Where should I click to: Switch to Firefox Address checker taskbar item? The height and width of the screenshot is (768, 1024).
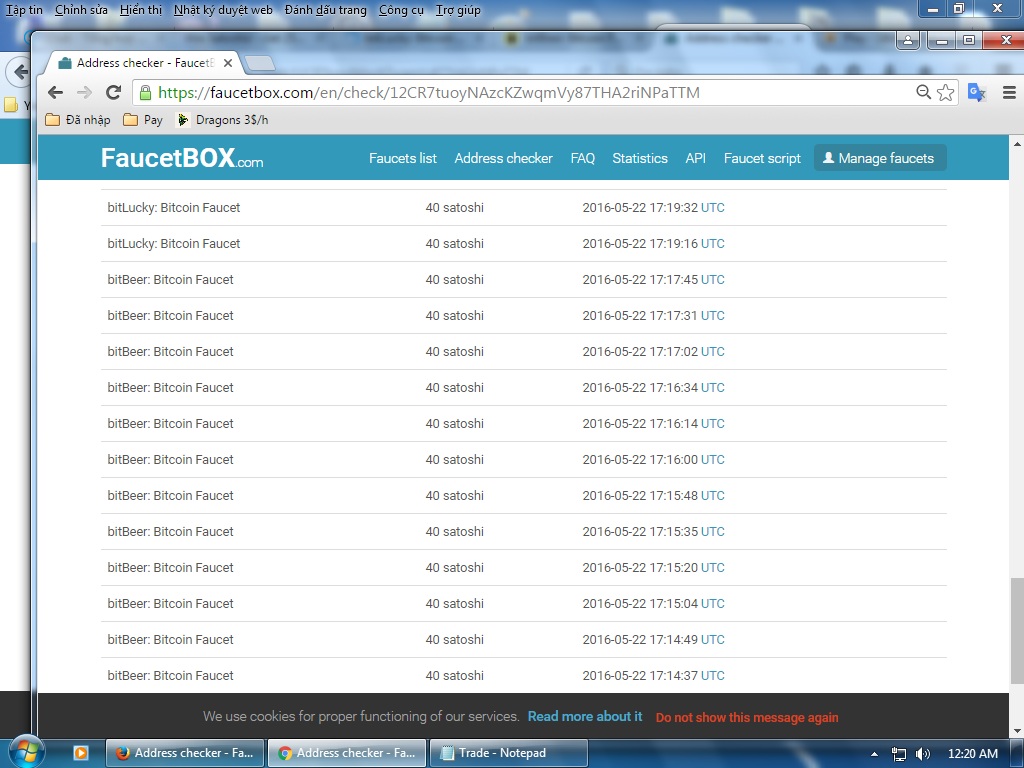point(185,753)
